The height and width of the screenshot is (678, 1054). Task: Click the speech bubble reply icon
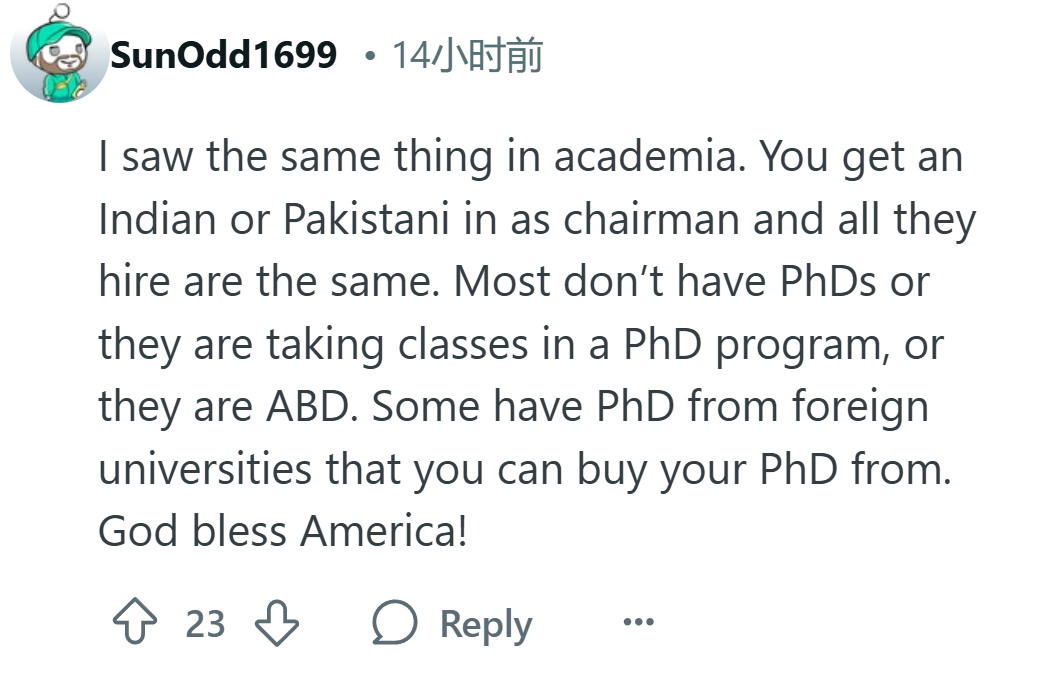pos(395,622)
